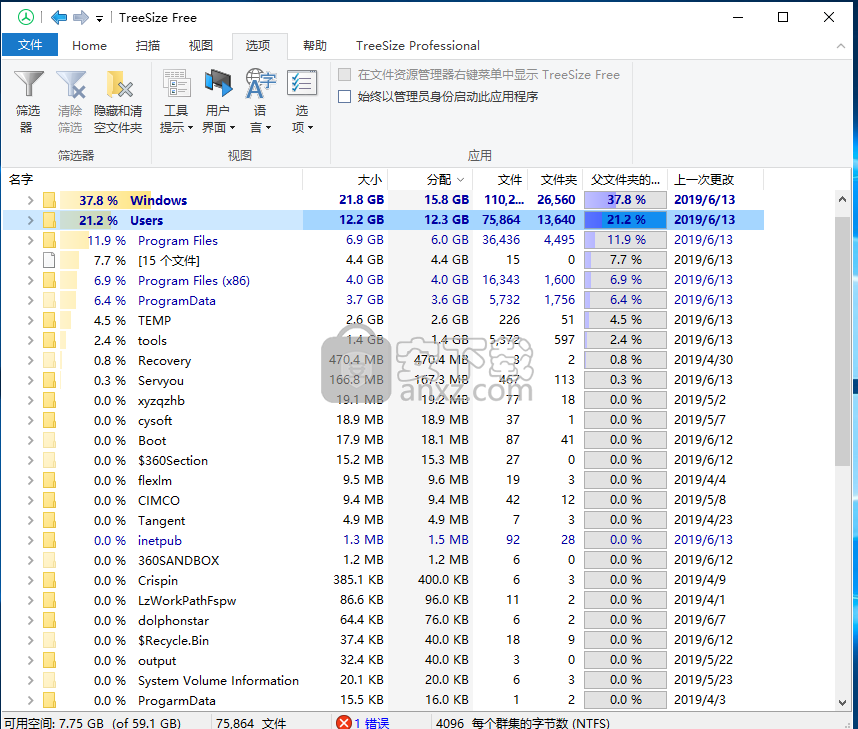
Task: Switch to the 扫描 scan tab
Action: tap(148, 45)
